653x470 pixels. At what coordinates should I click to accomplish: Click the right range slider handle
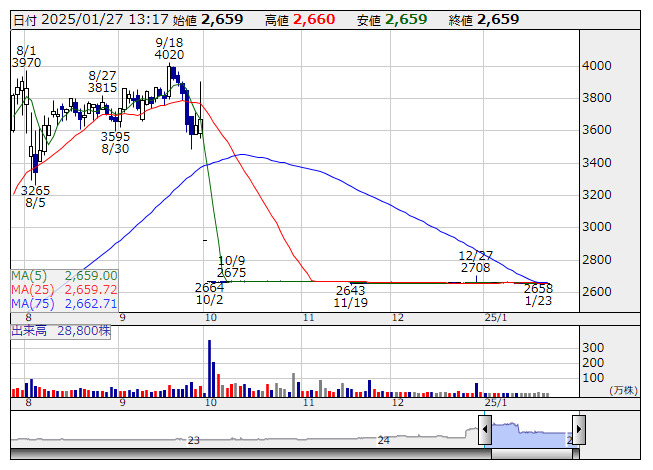point(577,430)
